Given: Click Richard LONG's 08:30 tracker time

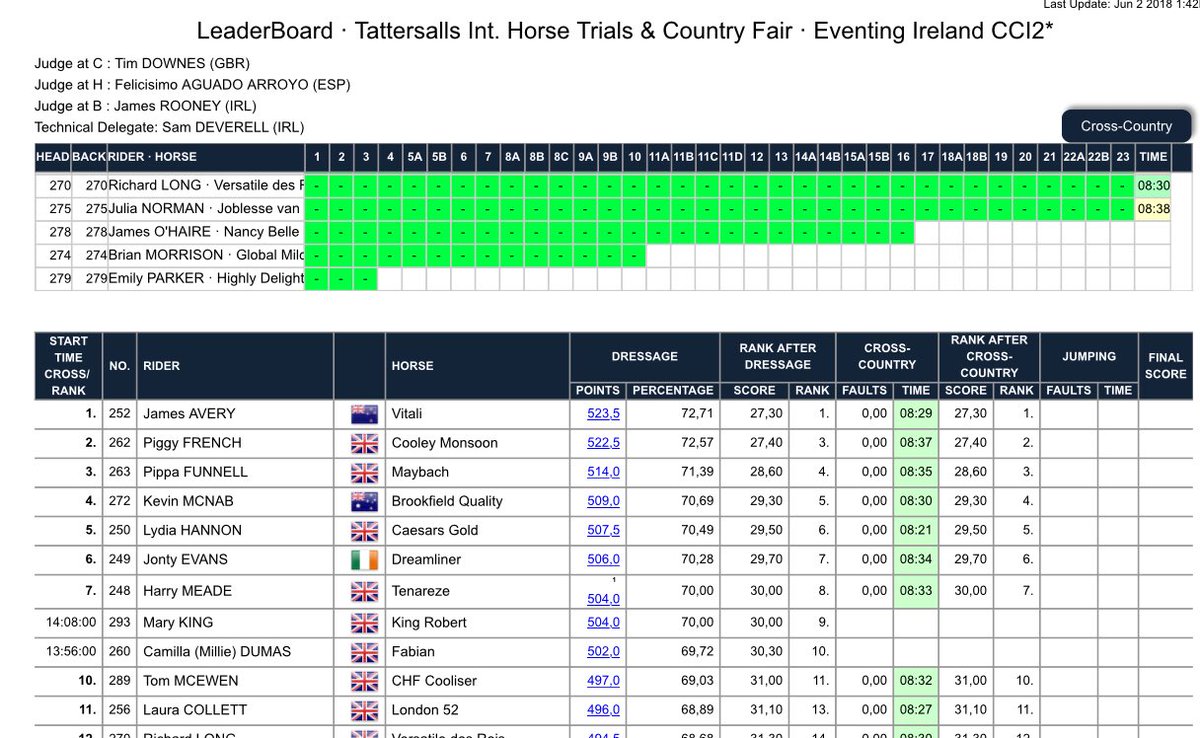Looking at the screenshot, I should coord(1153,185).
